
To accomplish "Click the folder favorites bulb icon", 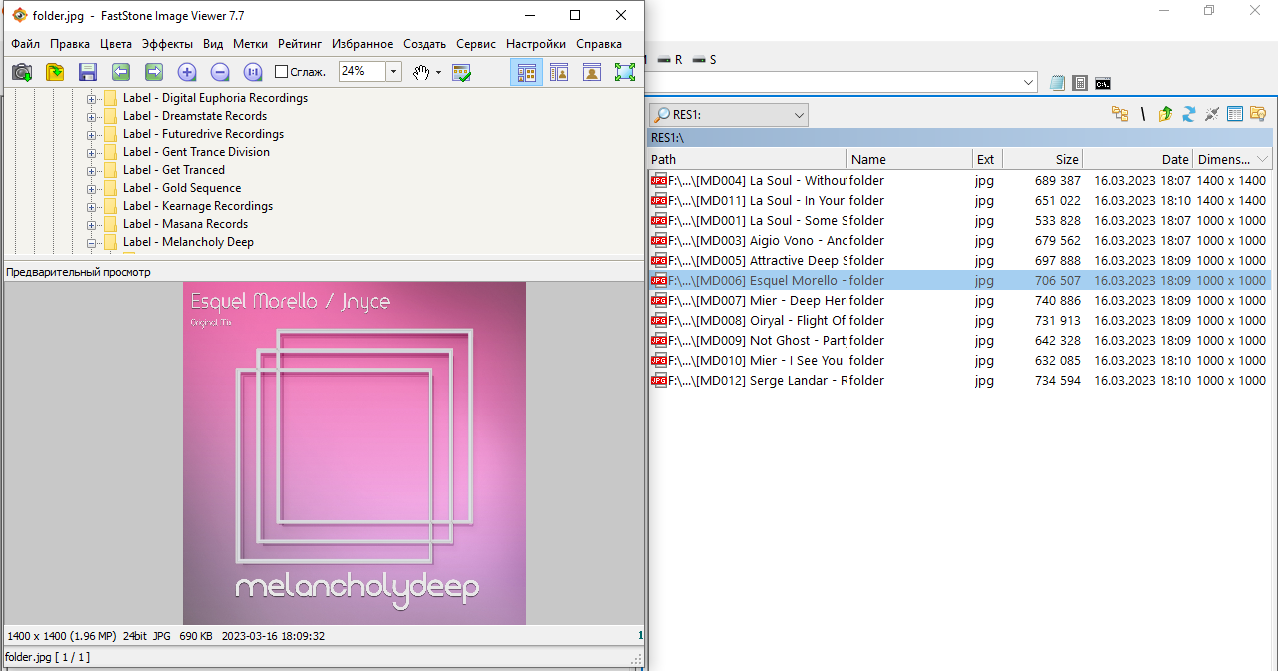I will point(1258,114).
